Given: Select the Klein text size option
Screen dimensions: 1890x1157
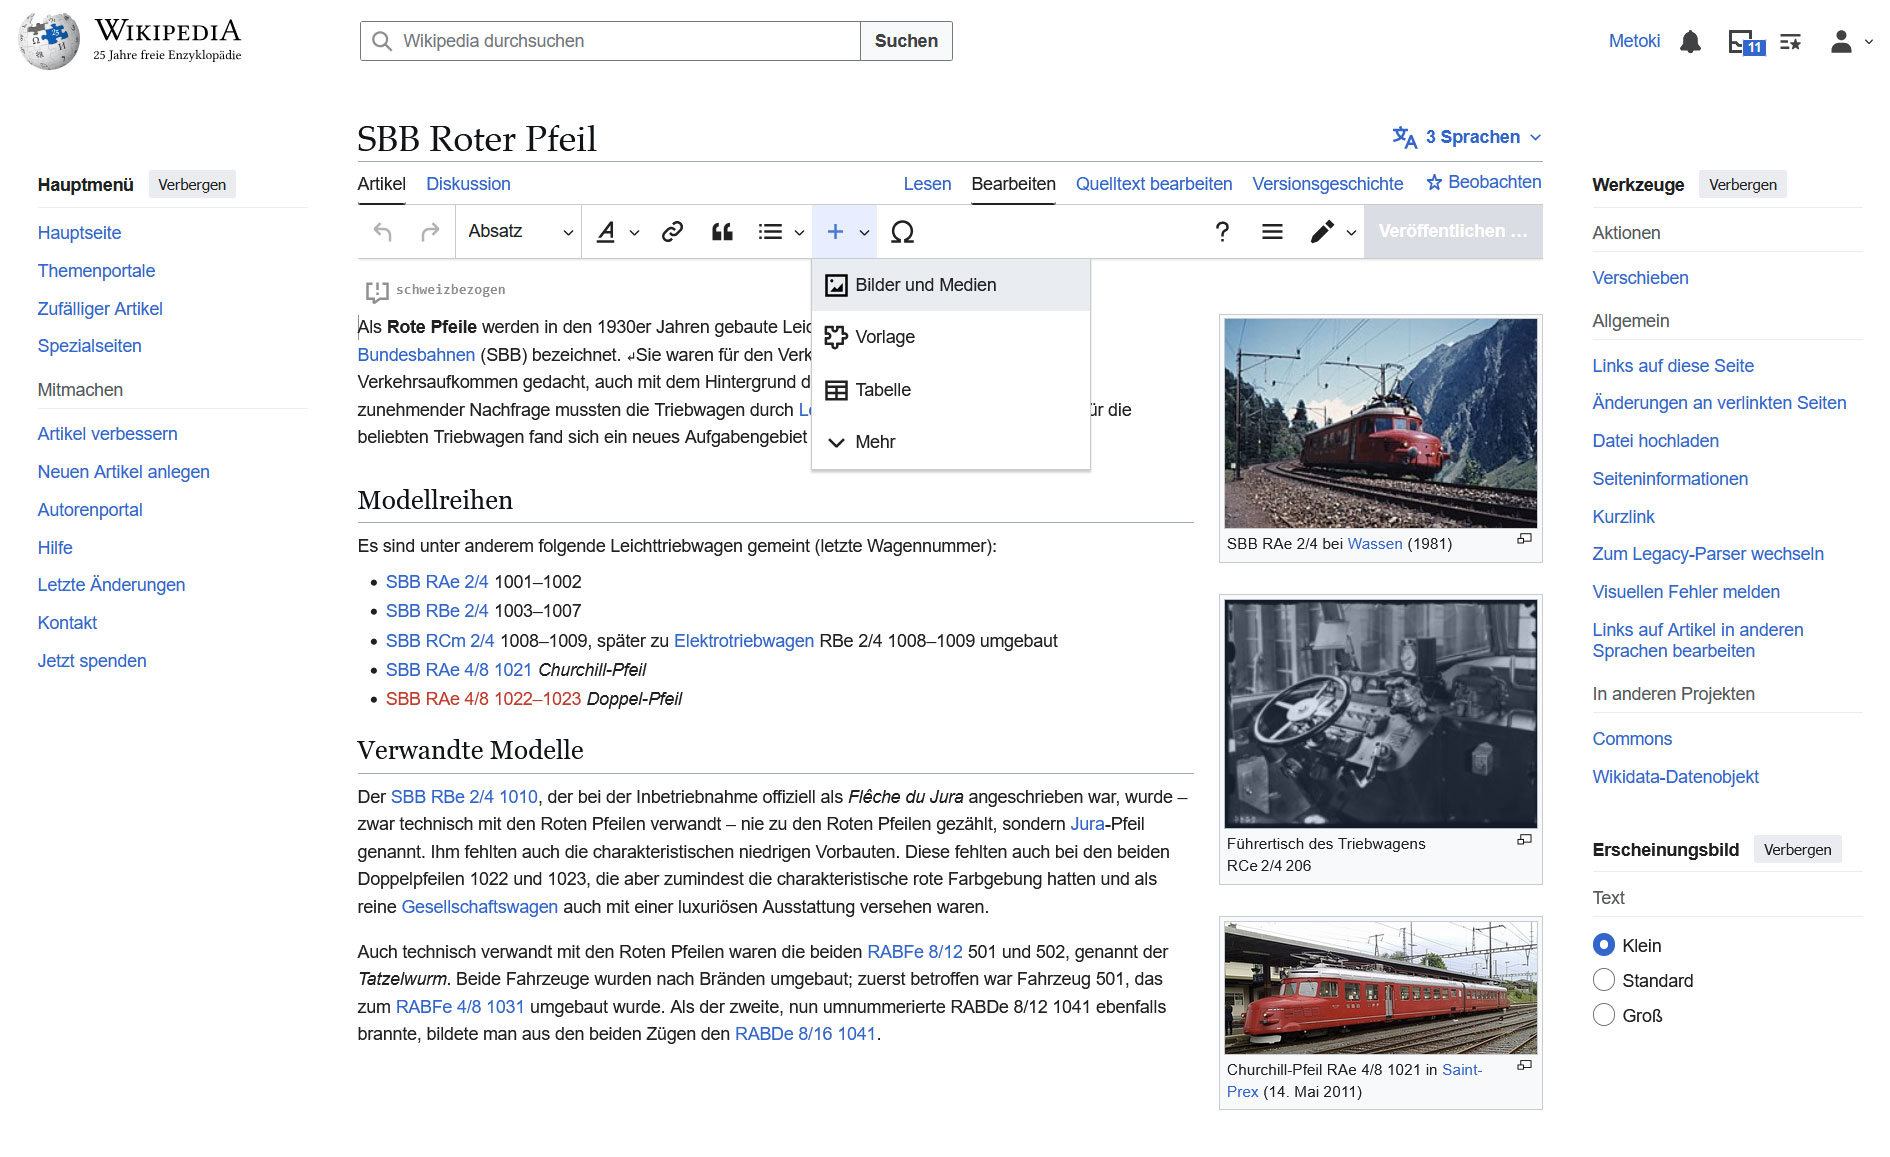Looking at the screenshot, I should [x=1603, y=945].
